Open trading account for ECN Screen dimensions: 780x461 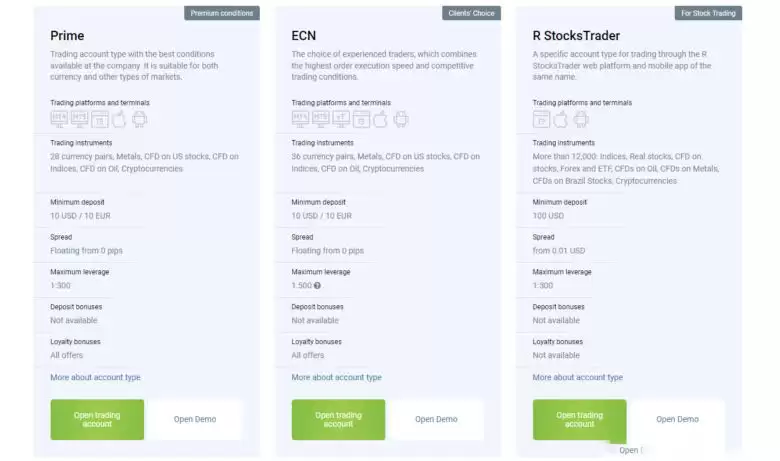[x=338, y=419]
